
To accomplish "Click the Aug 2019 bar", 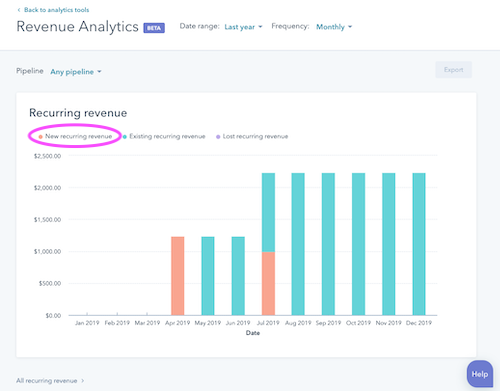I will click(298, 244).
